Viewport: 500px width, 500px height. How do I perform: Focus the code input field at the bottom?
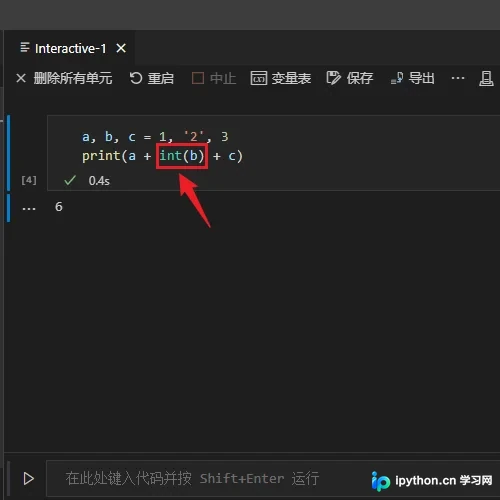tap(273, 479)
